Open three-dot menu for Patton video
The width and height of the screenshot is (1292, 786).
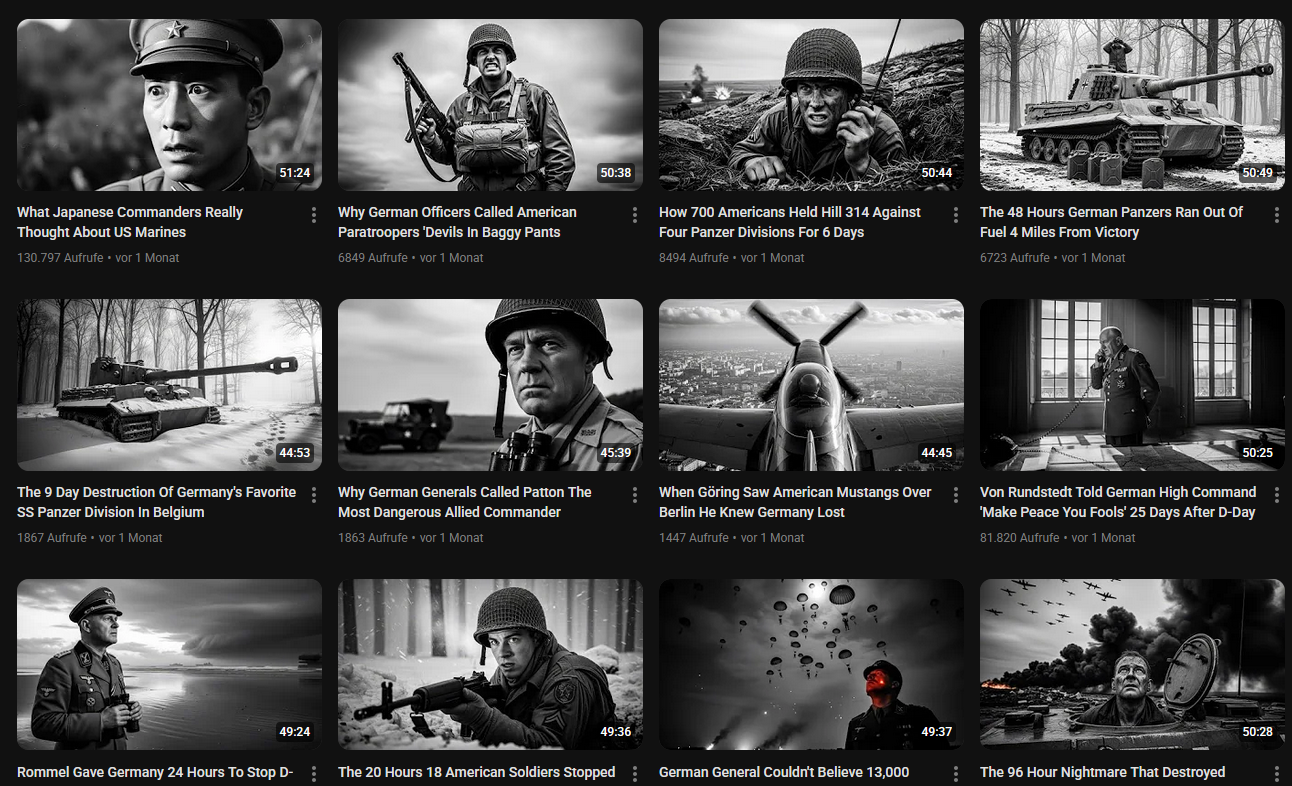[x=635, y=495]
